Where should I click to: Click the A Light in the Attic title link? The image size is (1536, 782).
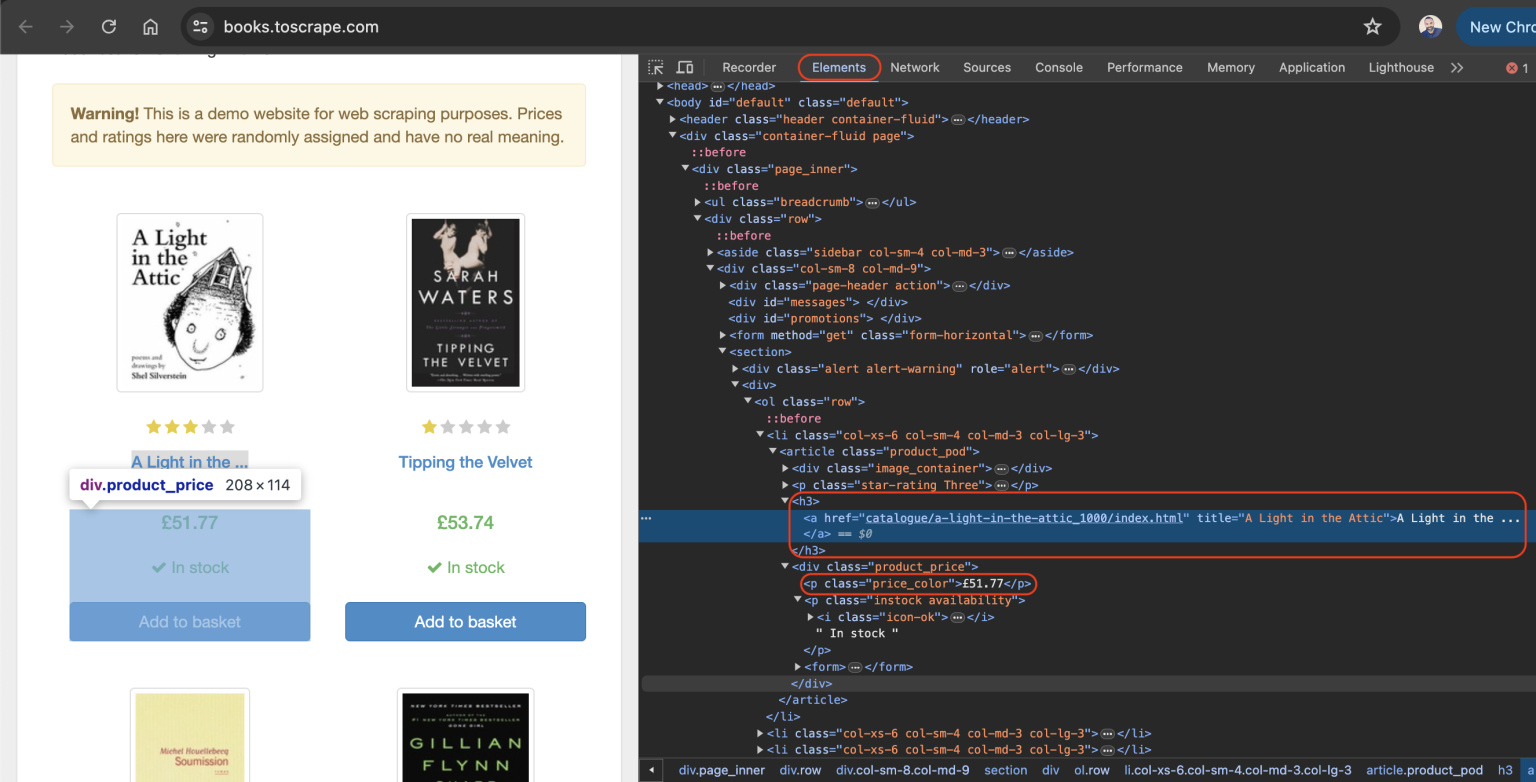point(188,461)
